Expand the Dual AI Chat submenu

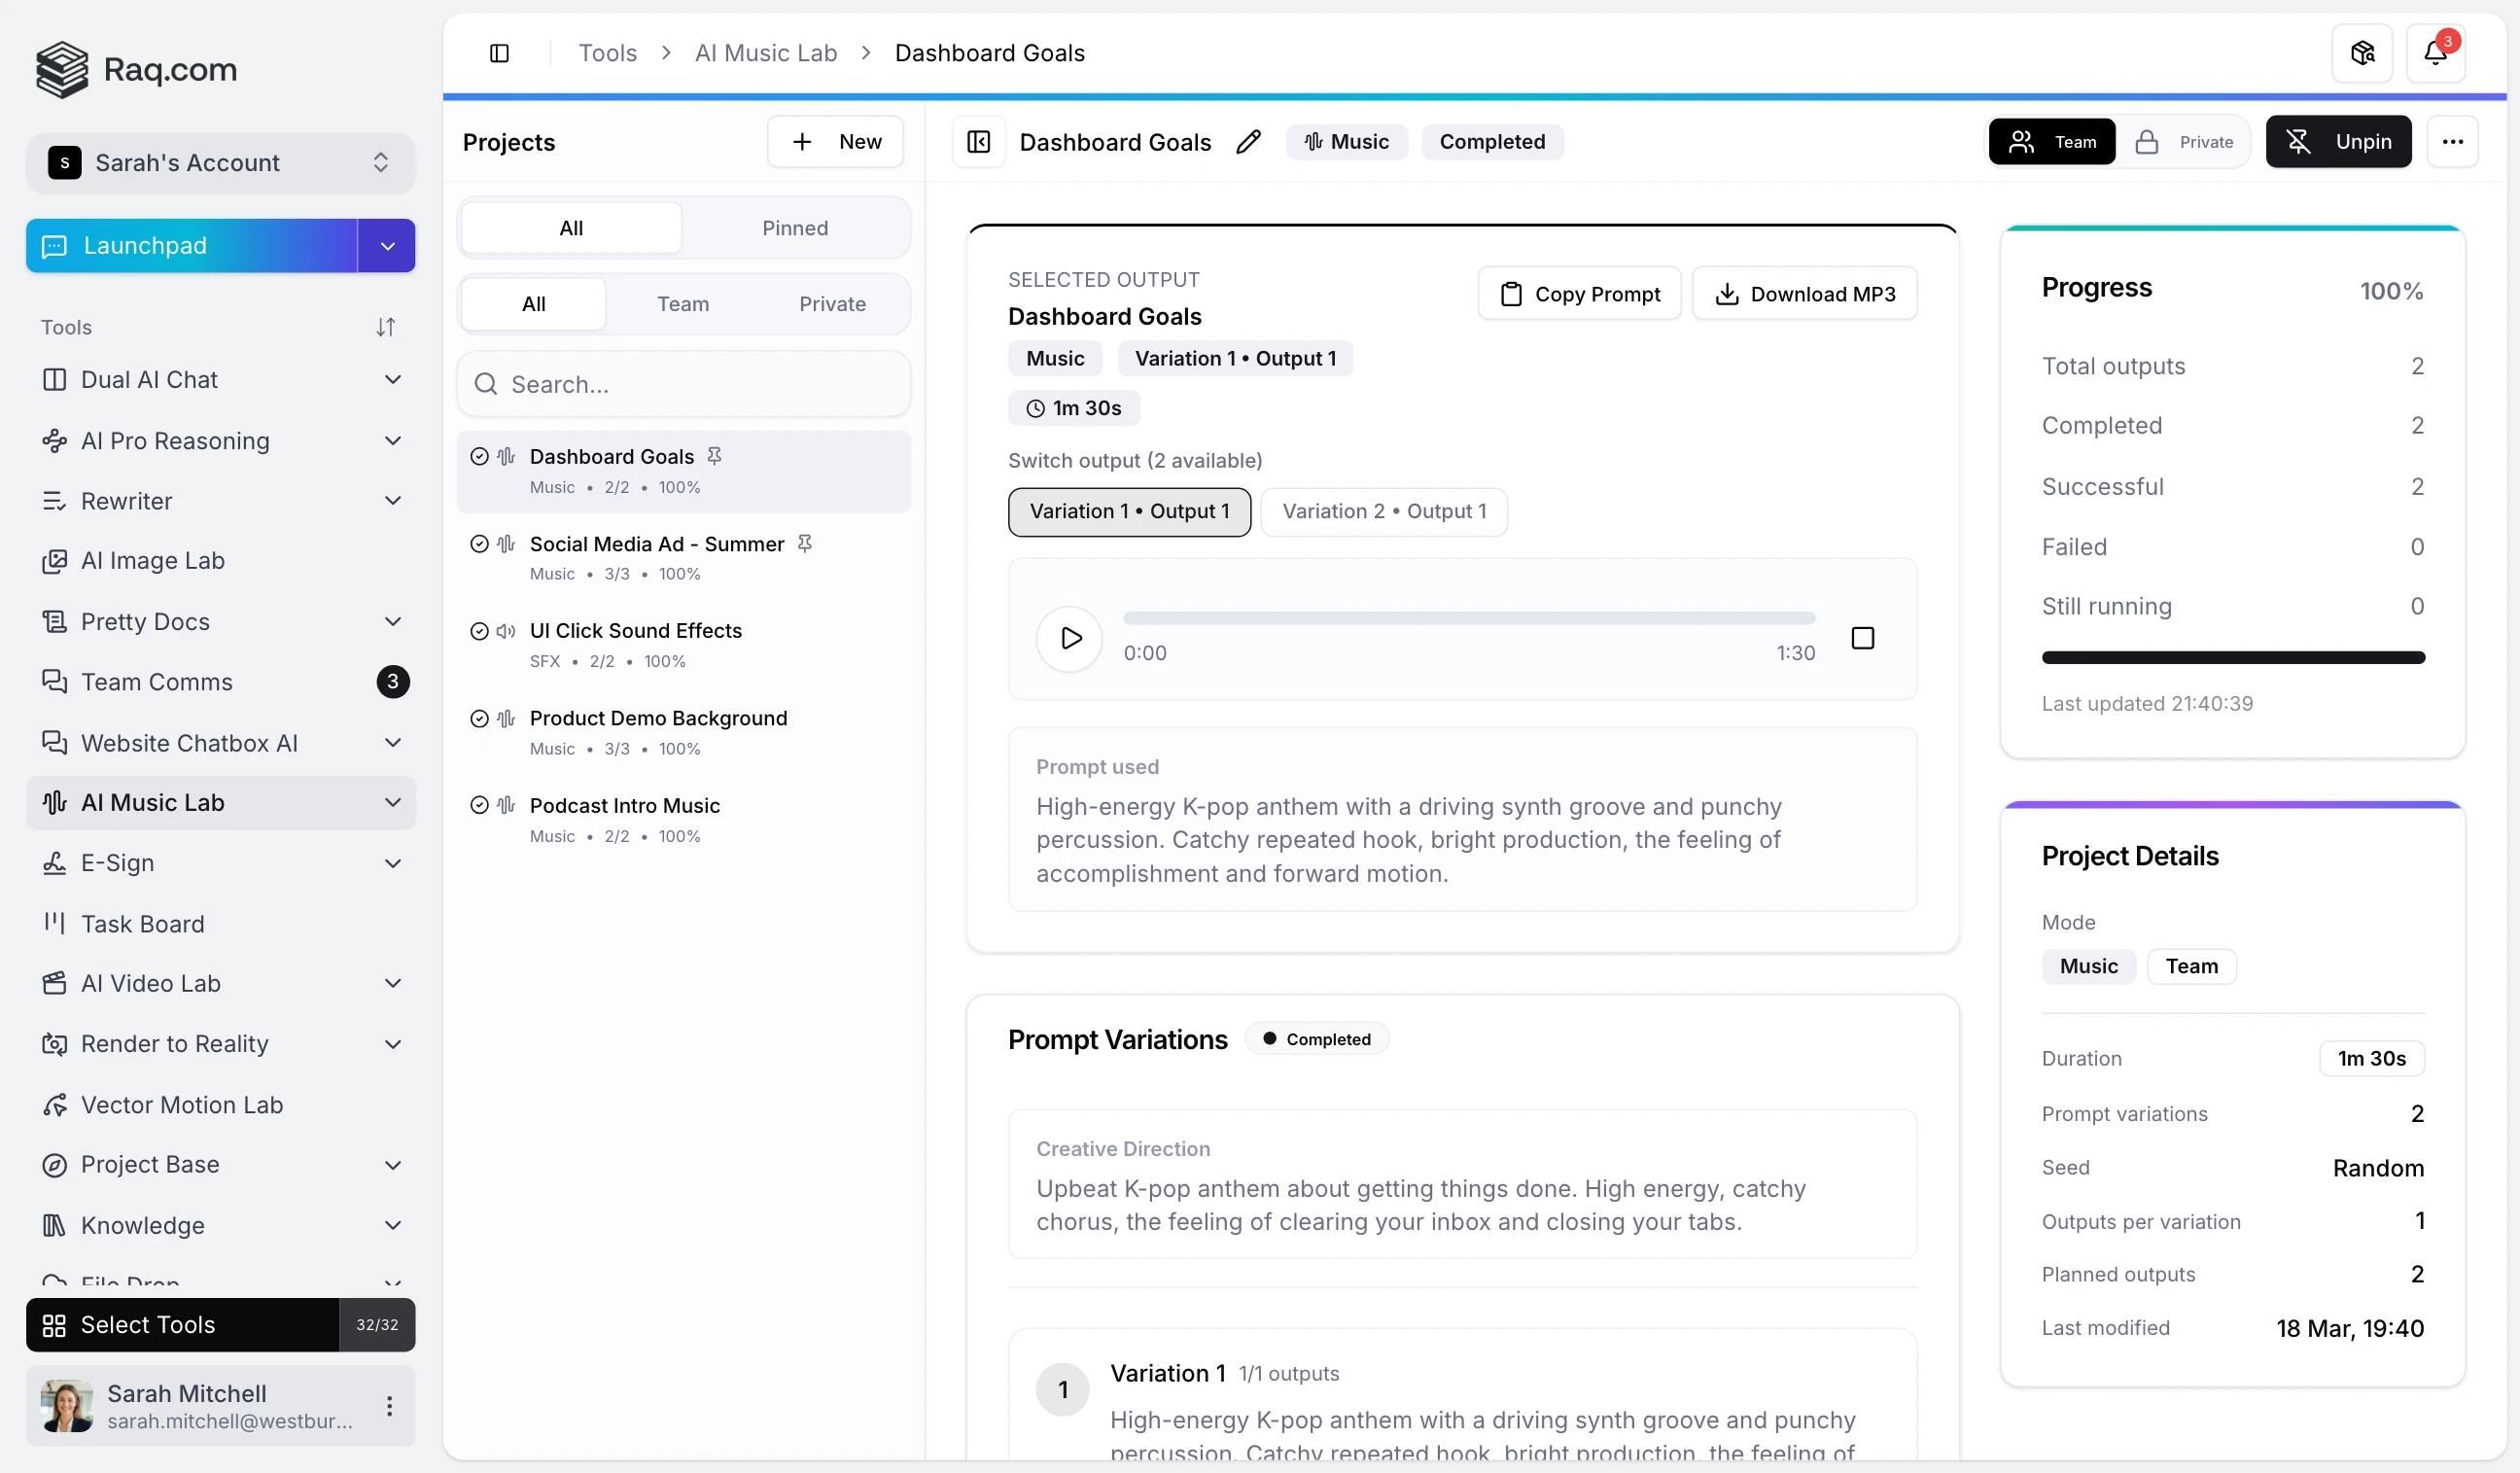pos(393,380)
